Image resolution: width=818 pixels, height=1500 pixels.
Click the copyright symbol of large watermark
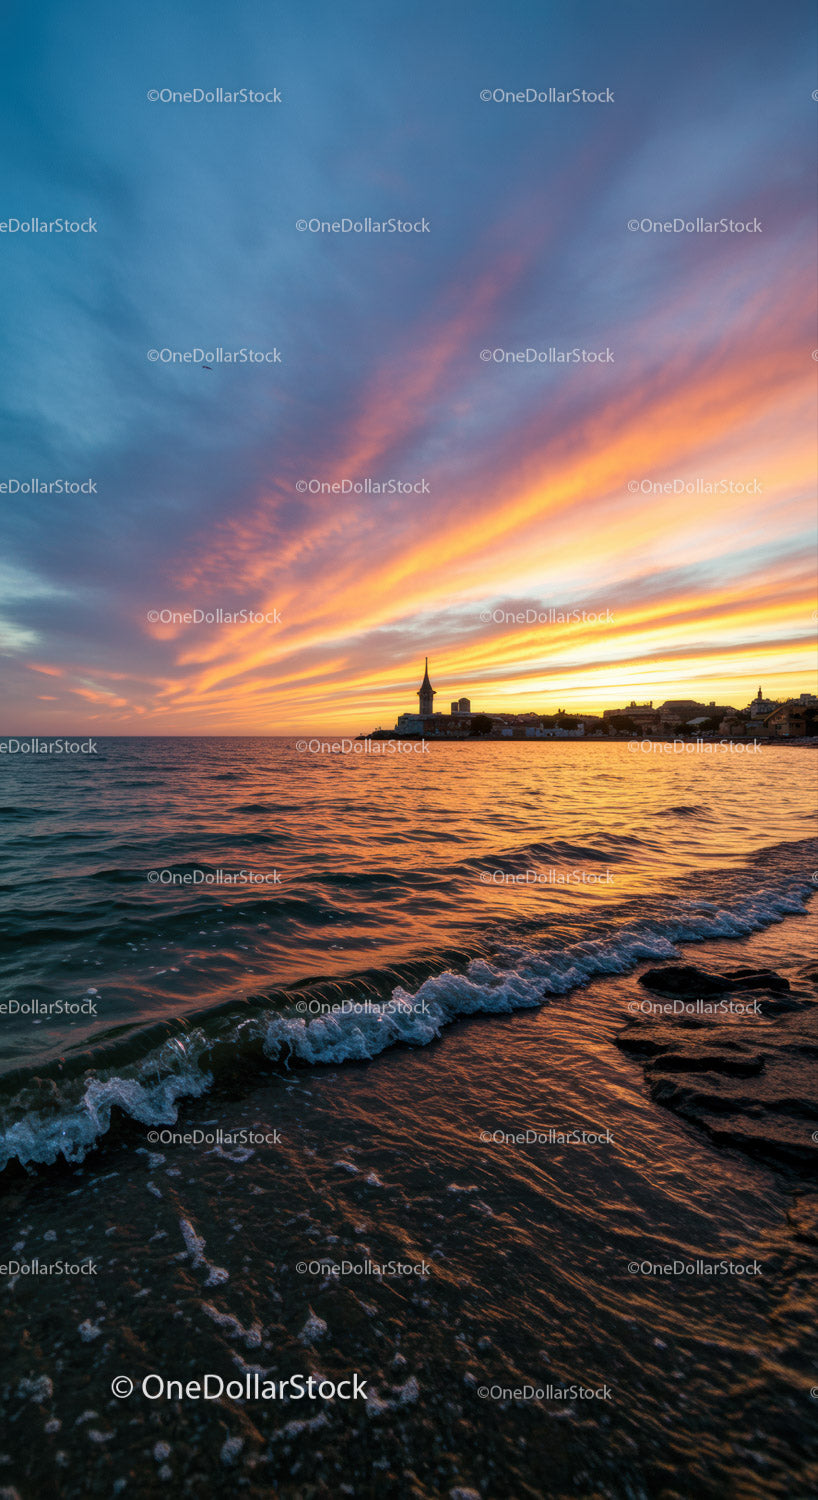click(x=122, y=1387)
